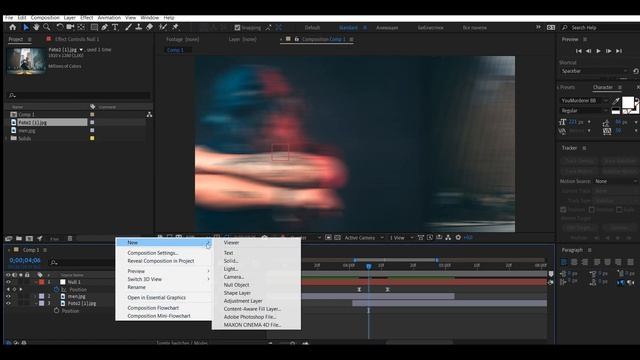Select the Pen tool
This screenshot has height=360, width=640.
click(x=105, y=27)
